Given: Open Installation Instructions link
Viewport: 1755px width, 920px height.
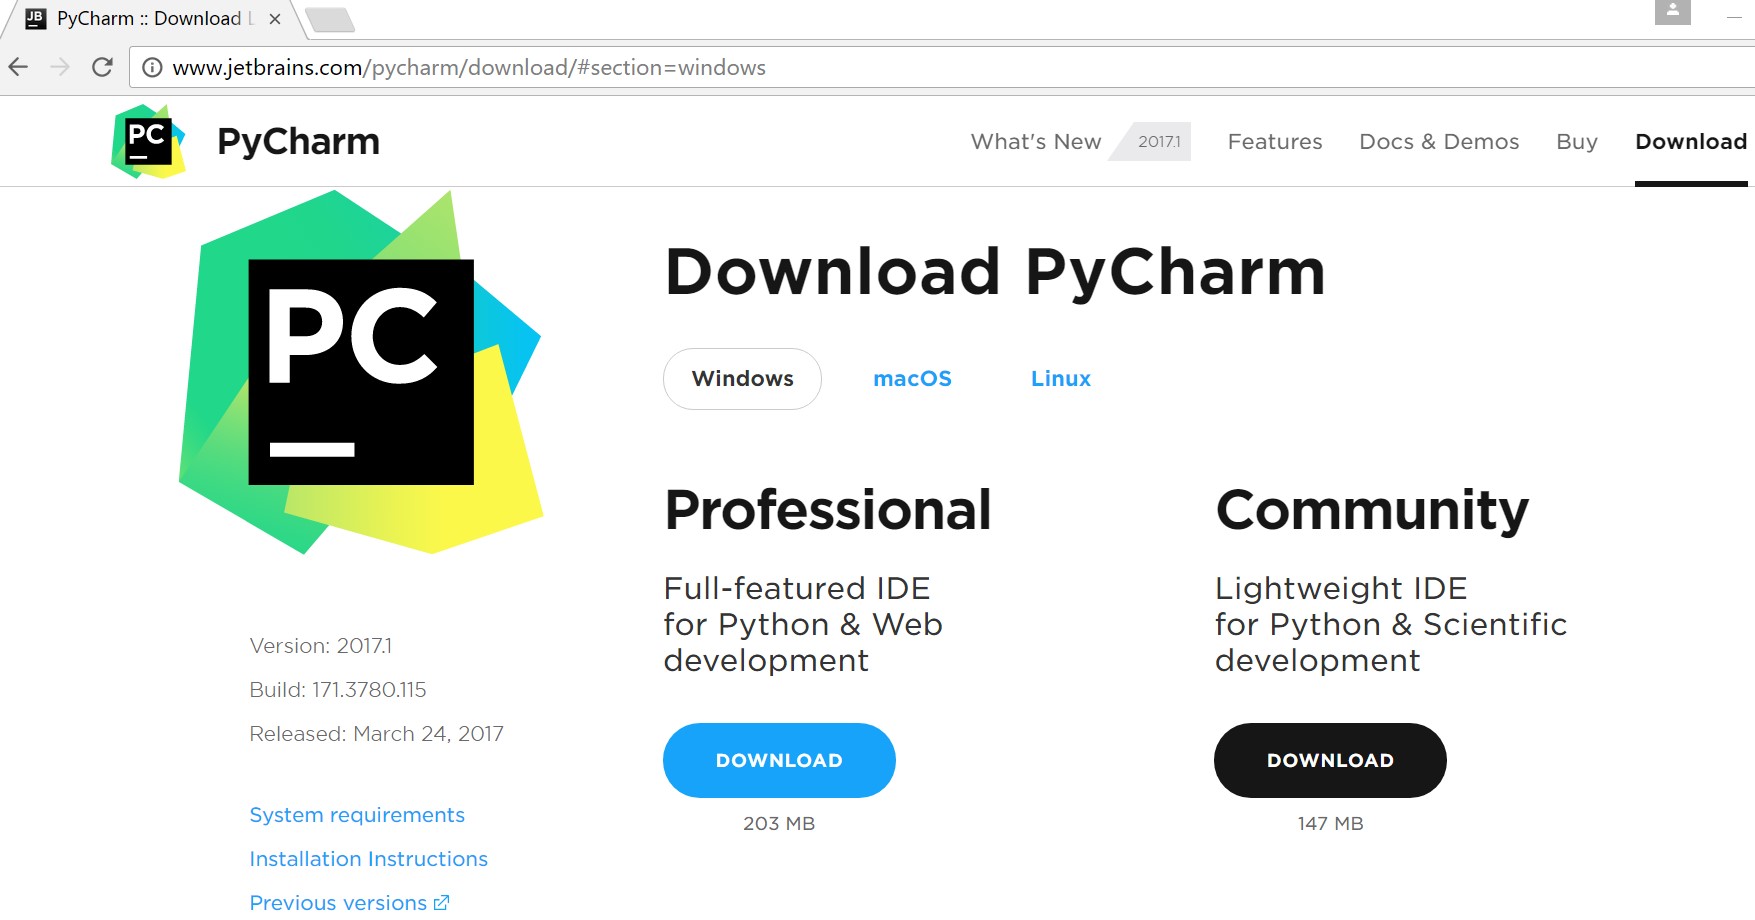Looking at the screenshot, I should [369, 859].
